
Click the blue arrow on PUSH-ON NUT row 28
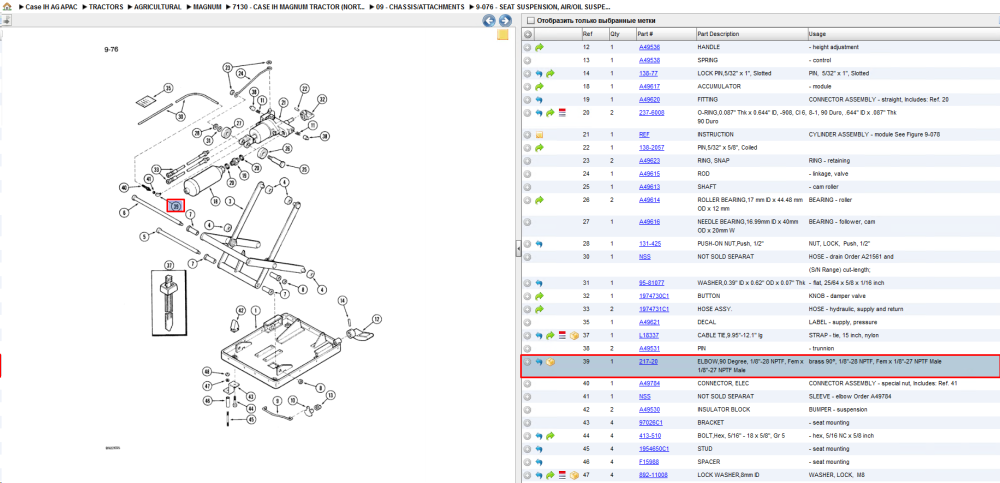click(540, 244)
